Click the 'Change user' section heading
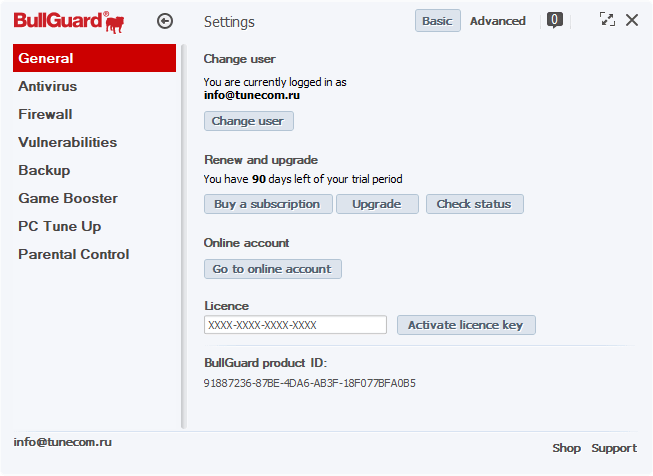This screenshot has height=476, width=653. point(239,59)
